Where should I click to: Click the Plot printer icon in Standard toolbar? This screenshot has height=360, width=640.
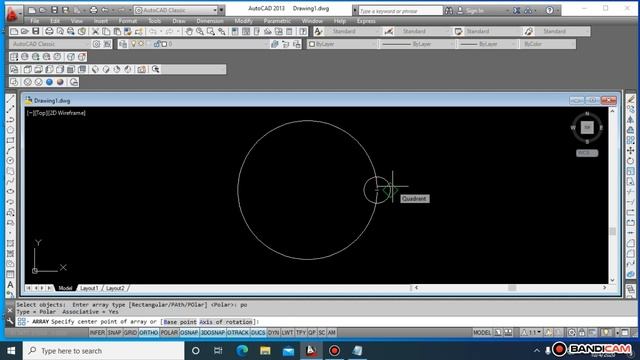tap(49, 31)
